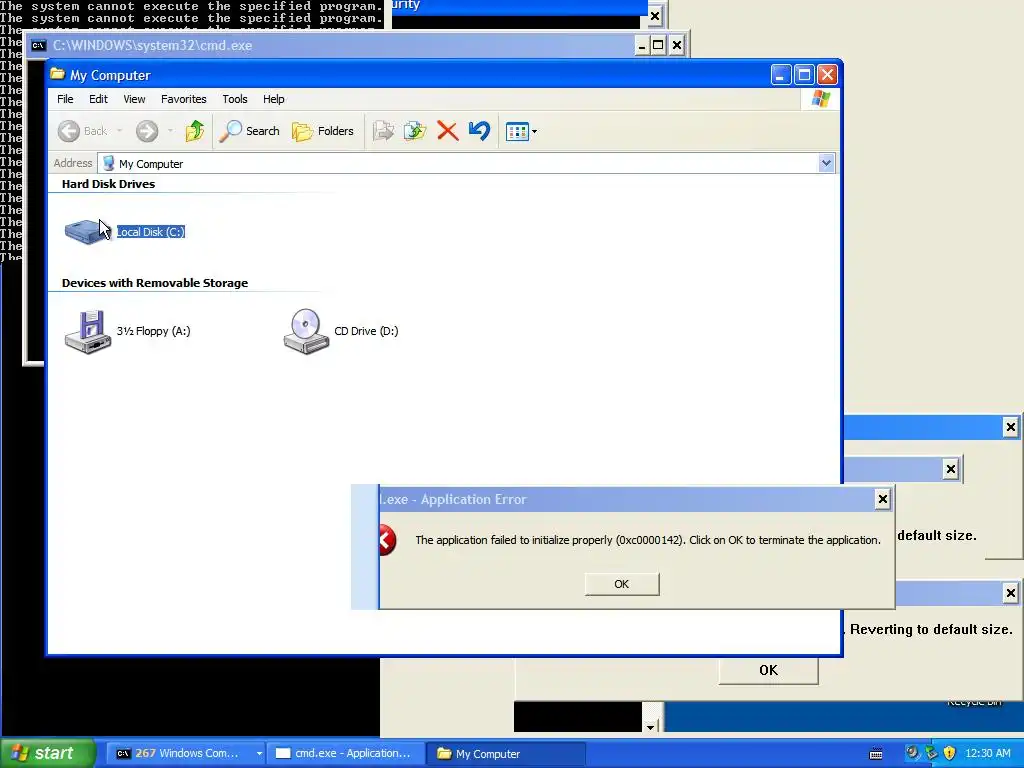The image size is (1024, 768).
Task: Click OK in the Application Error dialog
Action: click(x=622, y=584)
